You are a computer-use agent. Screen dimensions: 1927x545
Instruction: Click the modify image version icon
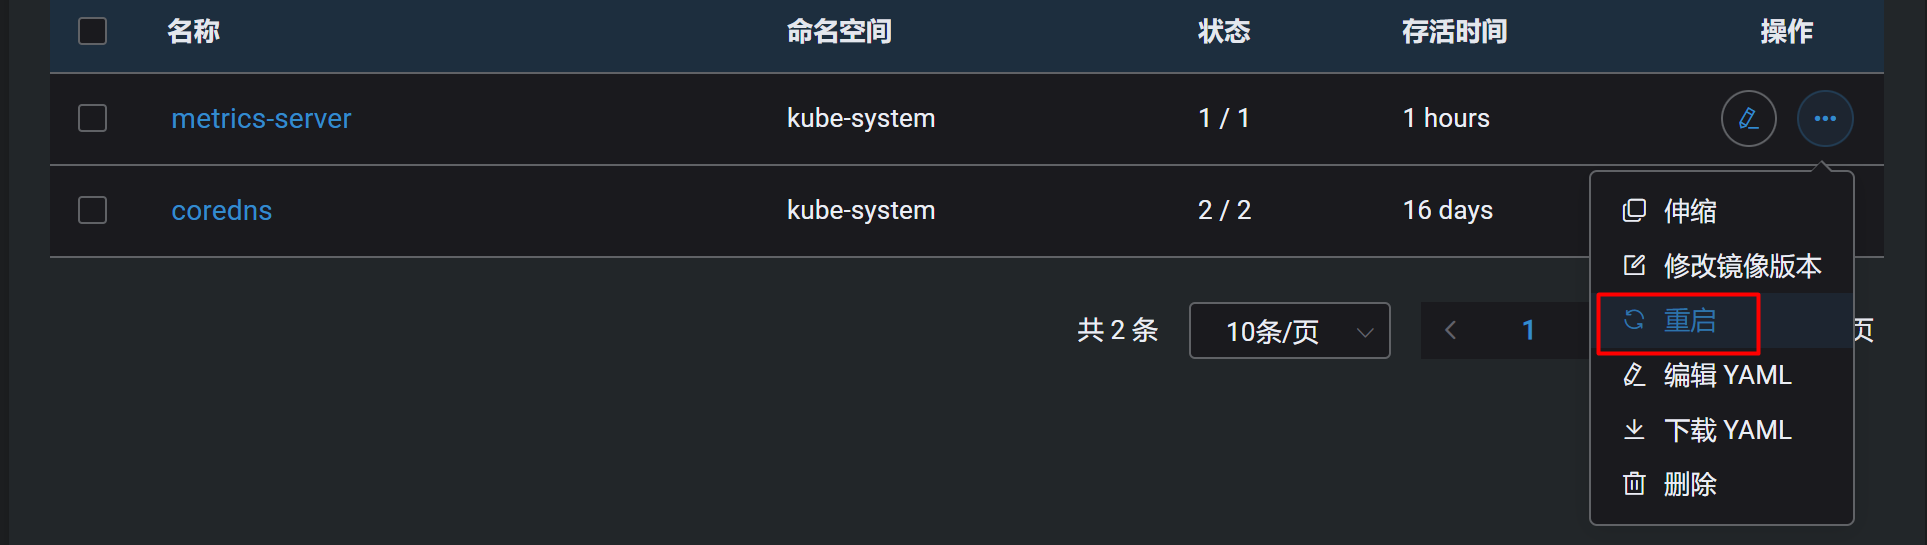pyautogui.click(x=1634, y=266)
